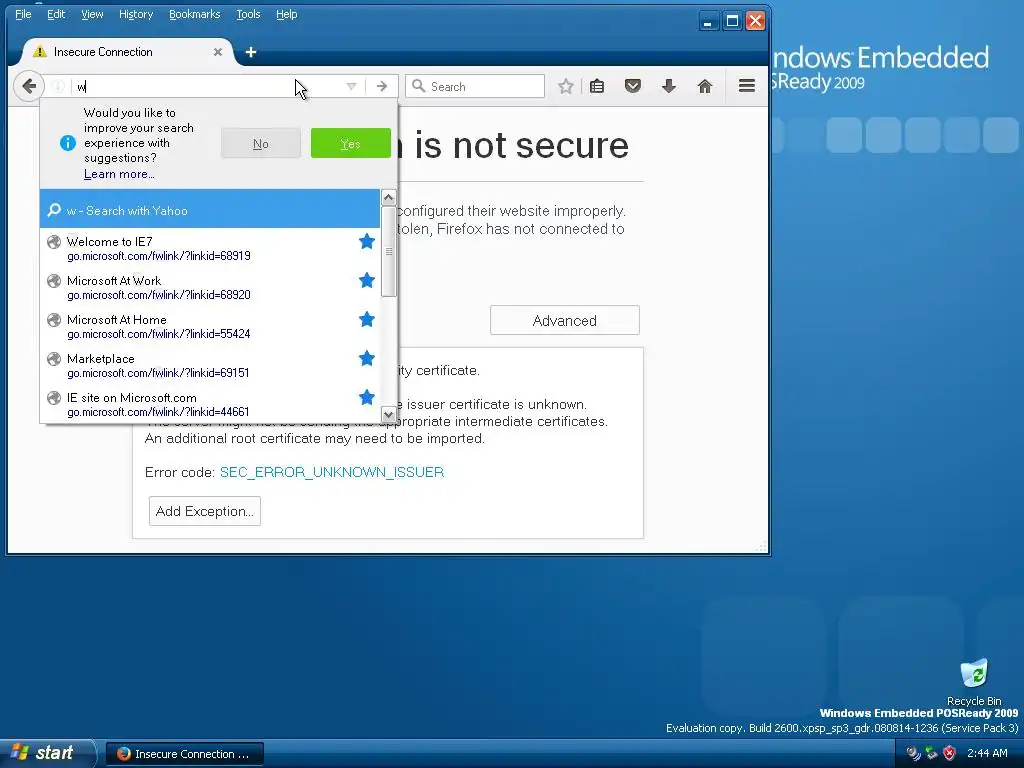This screenshot has width=1024, height=768.
Task: Open the Bookmarks menu
Action: point(195,14)
